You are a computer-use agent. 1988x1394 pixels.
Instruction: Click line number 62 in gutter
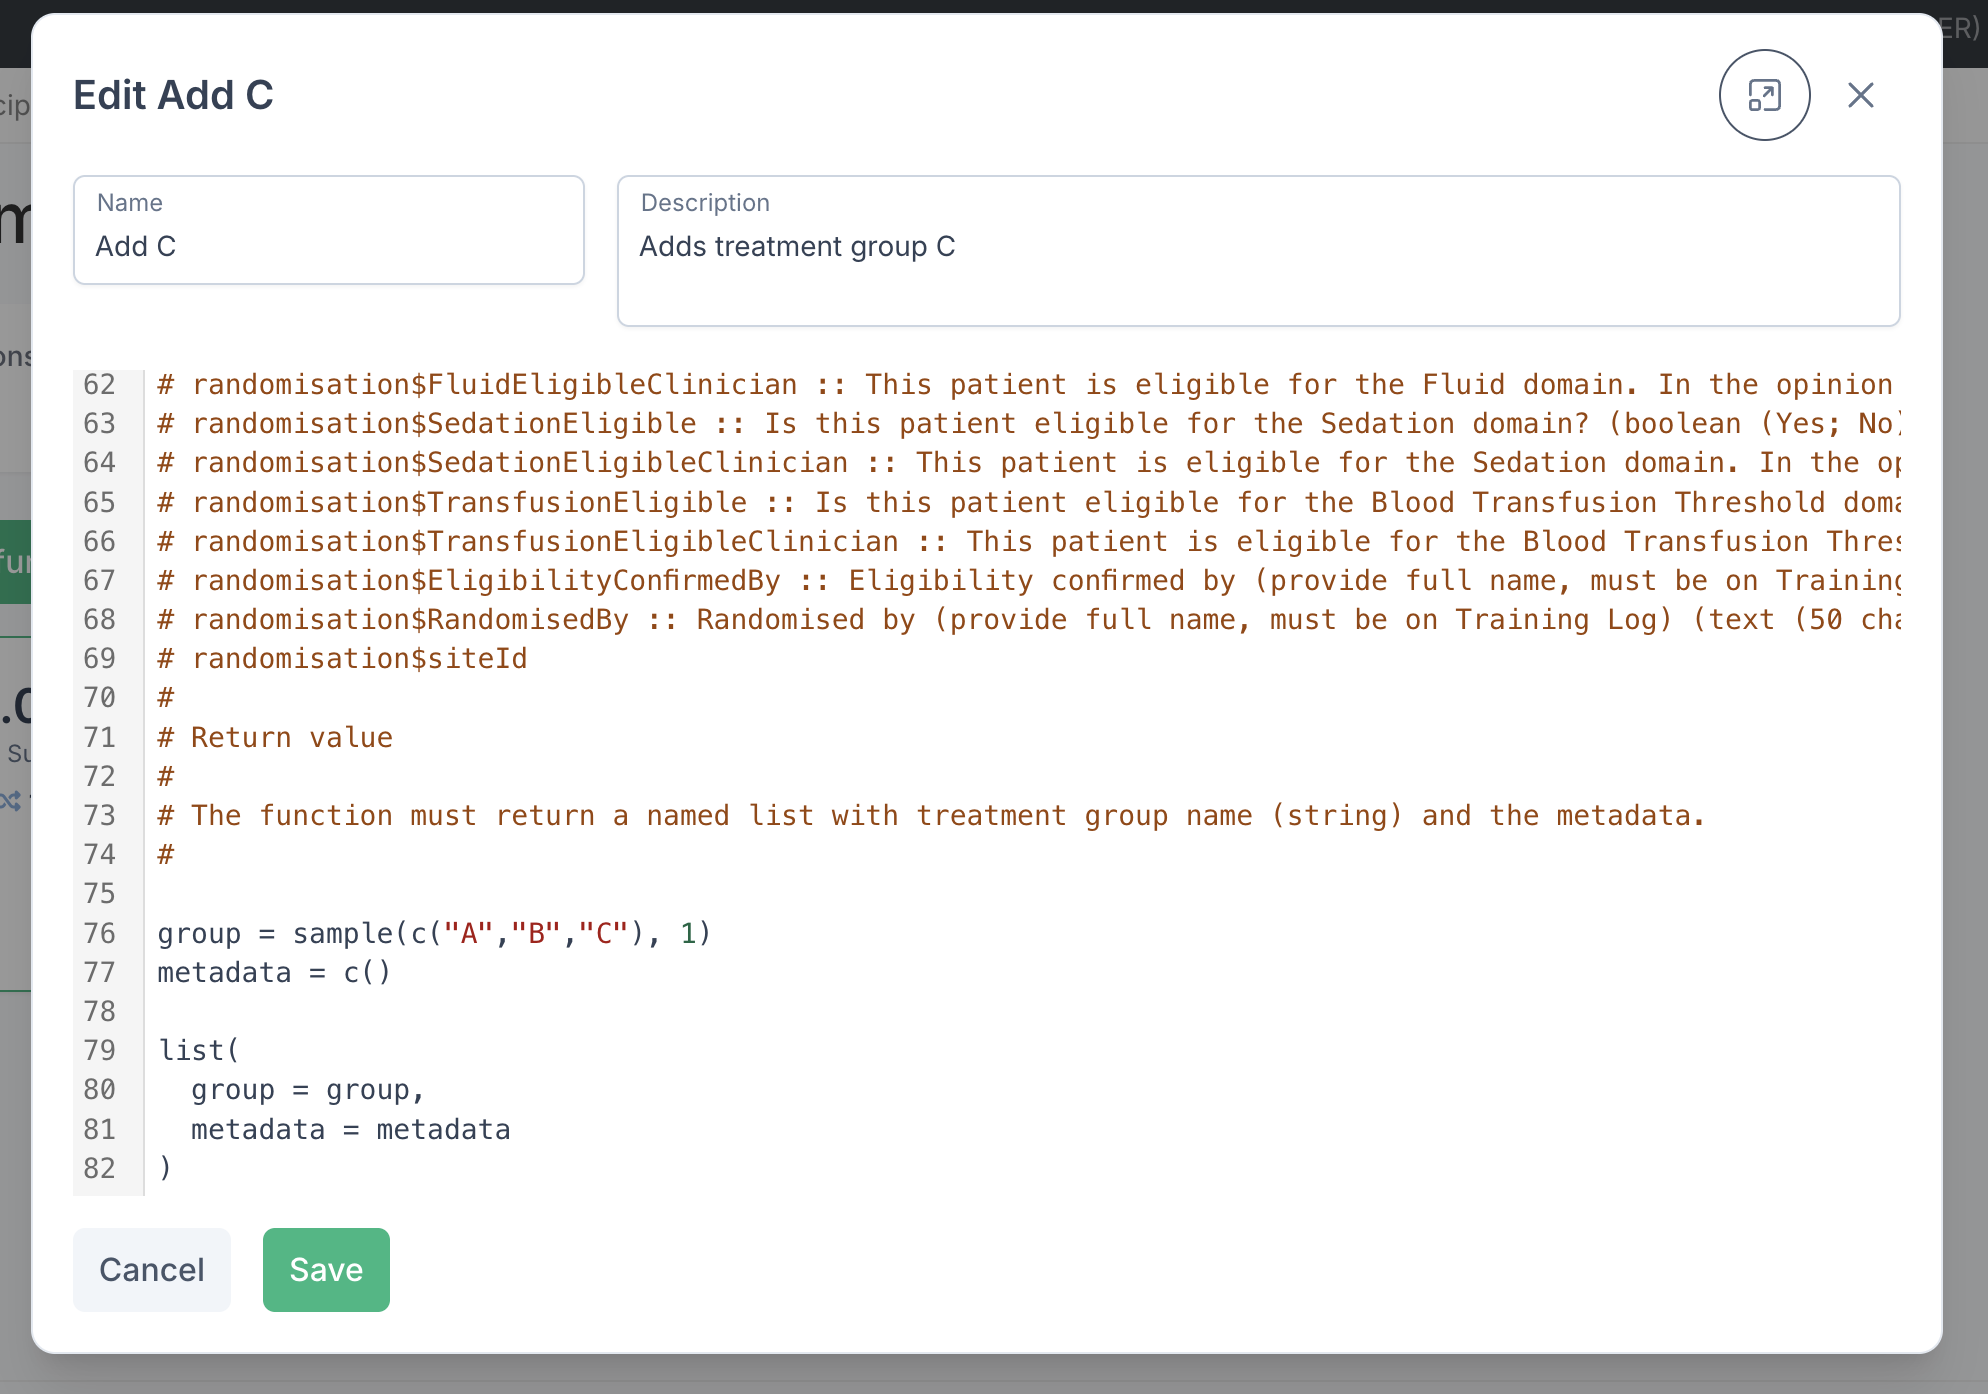(100, 384)
